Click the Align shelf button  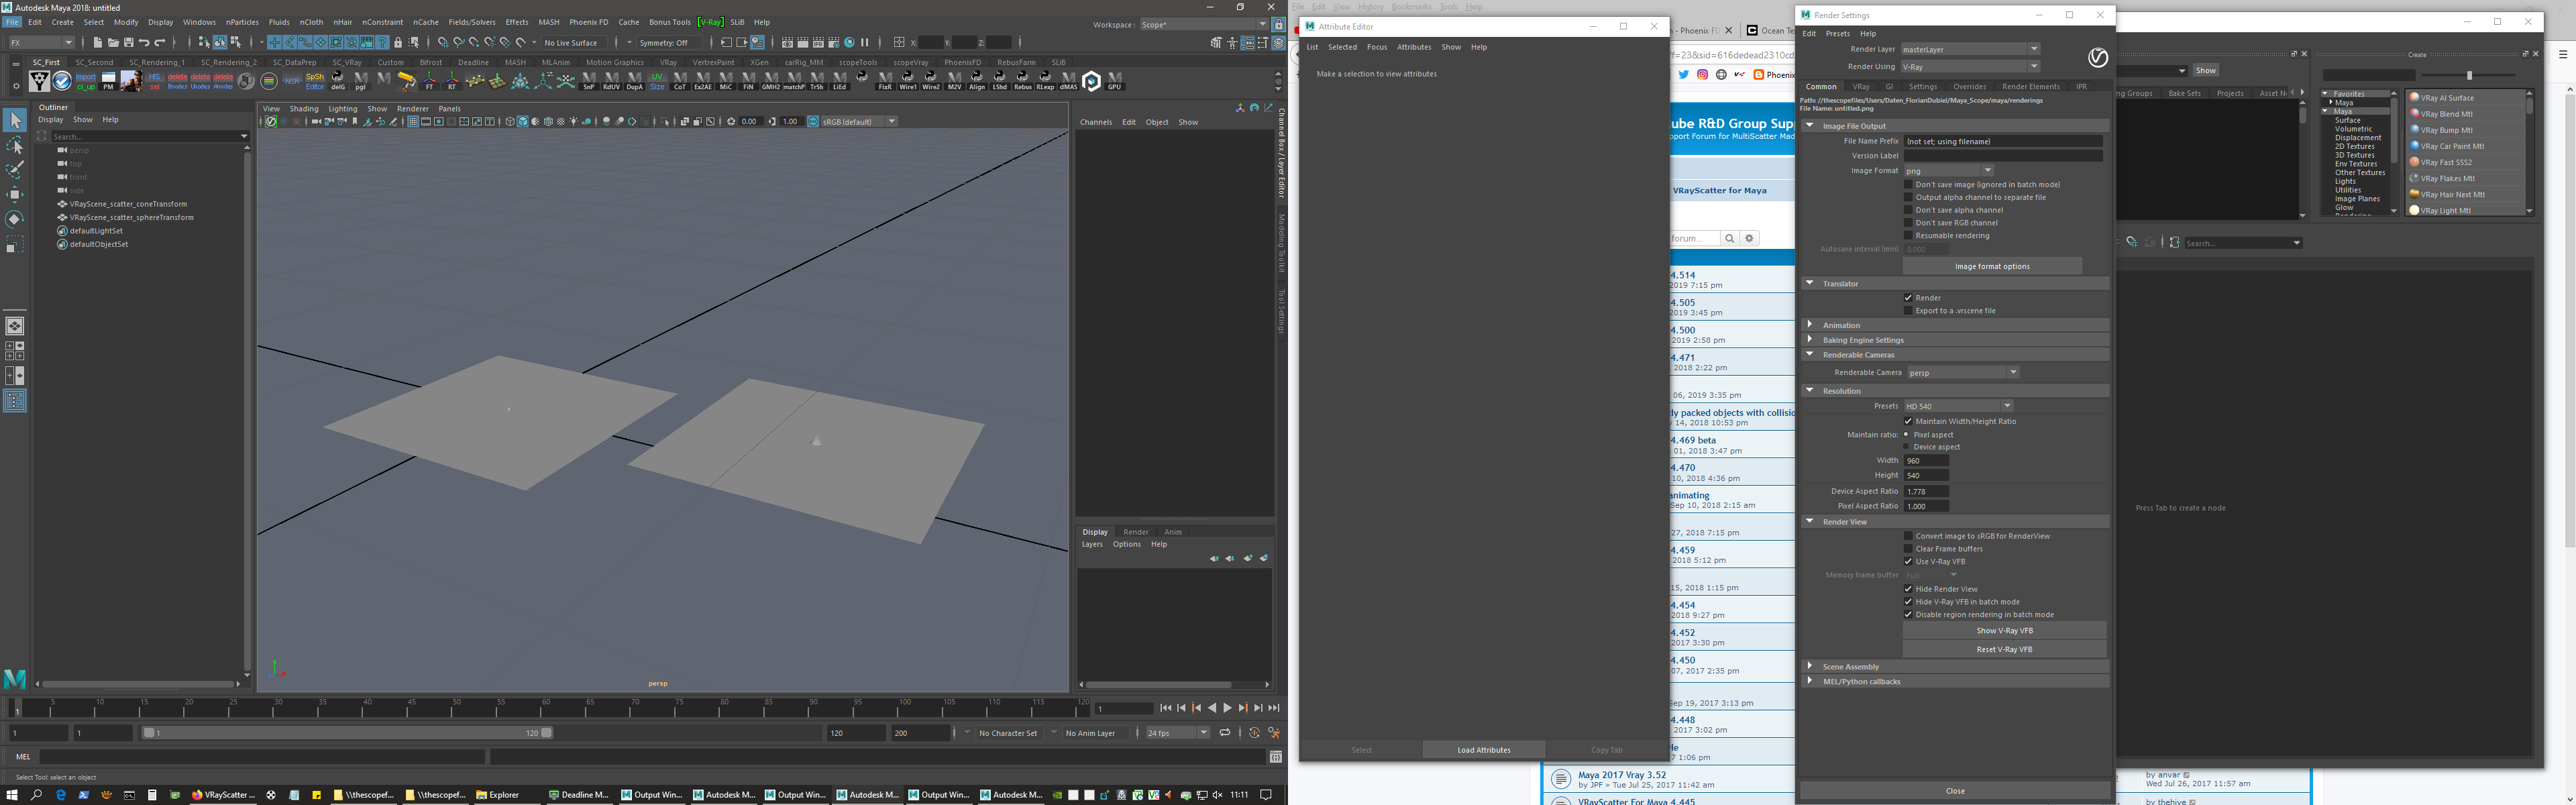pos(977,81)
